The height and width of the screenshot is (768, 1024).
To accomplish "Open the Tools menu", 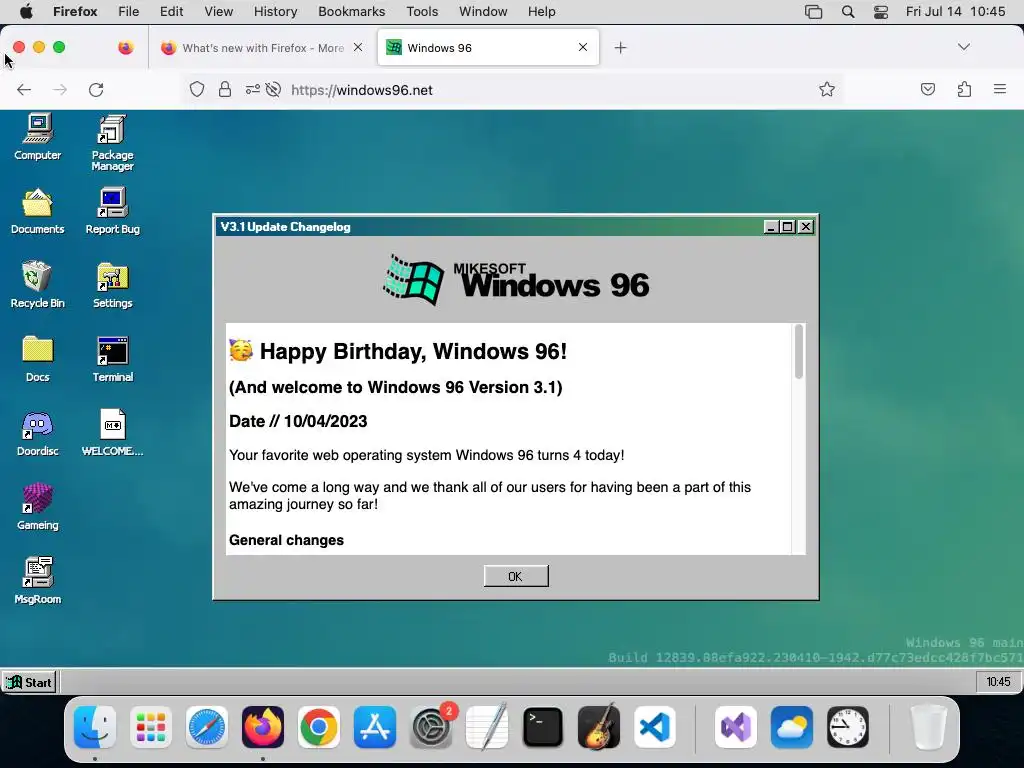I will coord(422,12).
